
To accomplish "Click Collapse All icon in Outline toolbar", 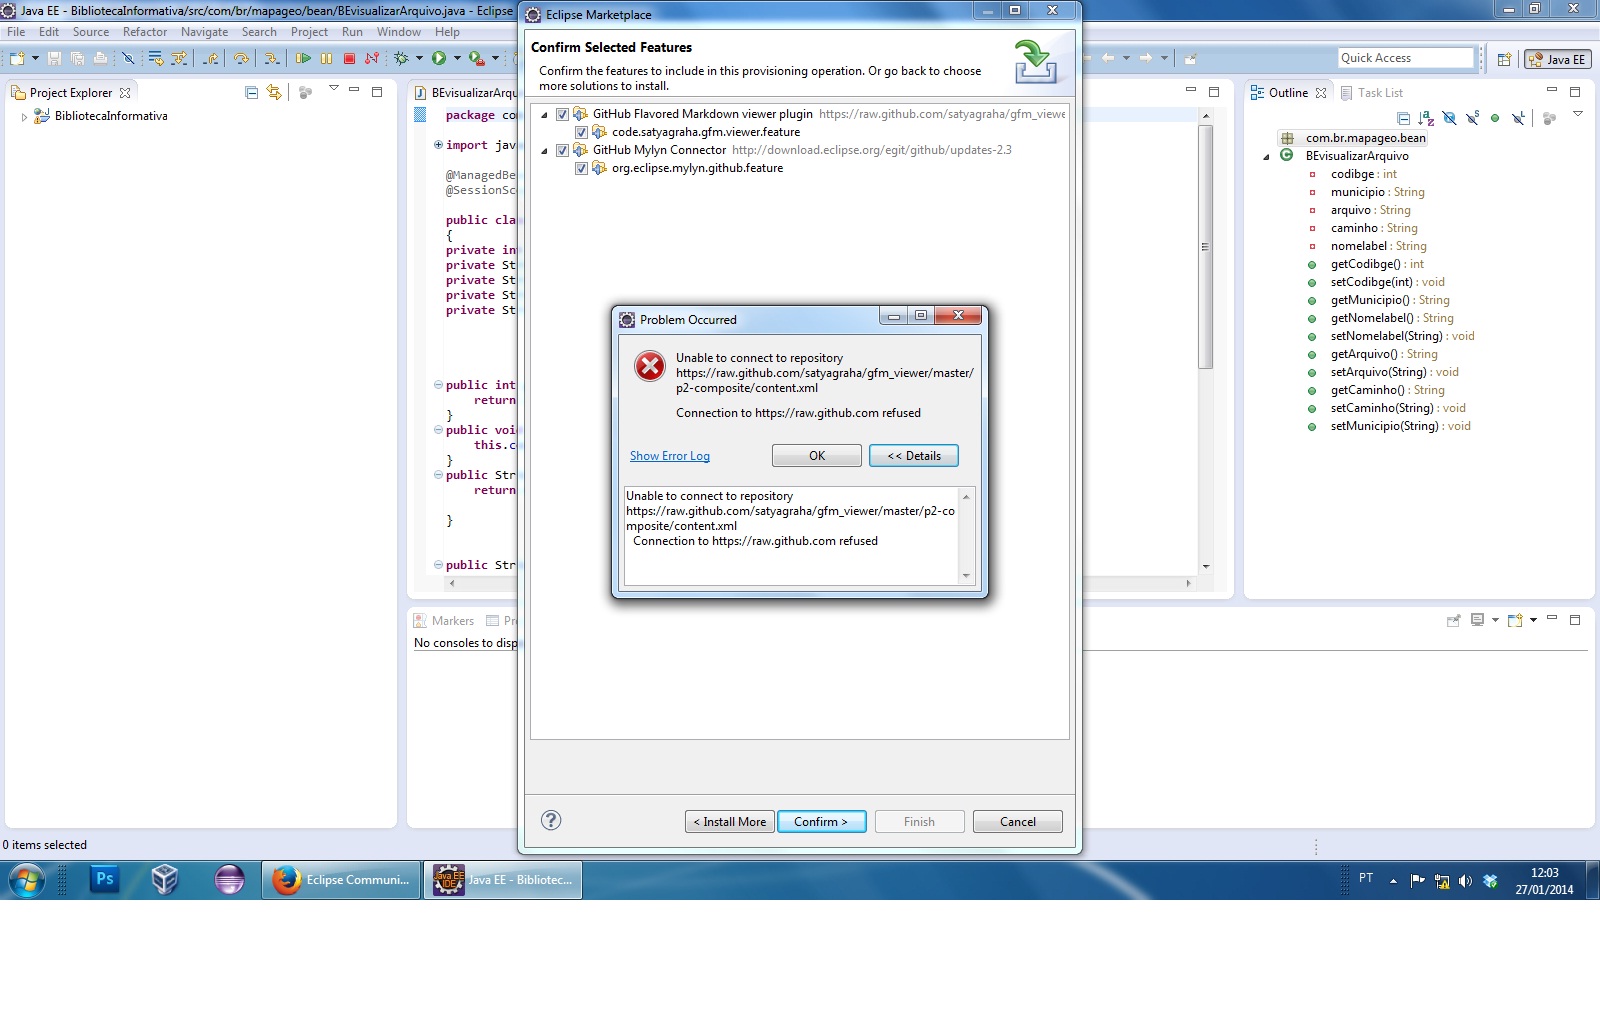I will 1403,118.
